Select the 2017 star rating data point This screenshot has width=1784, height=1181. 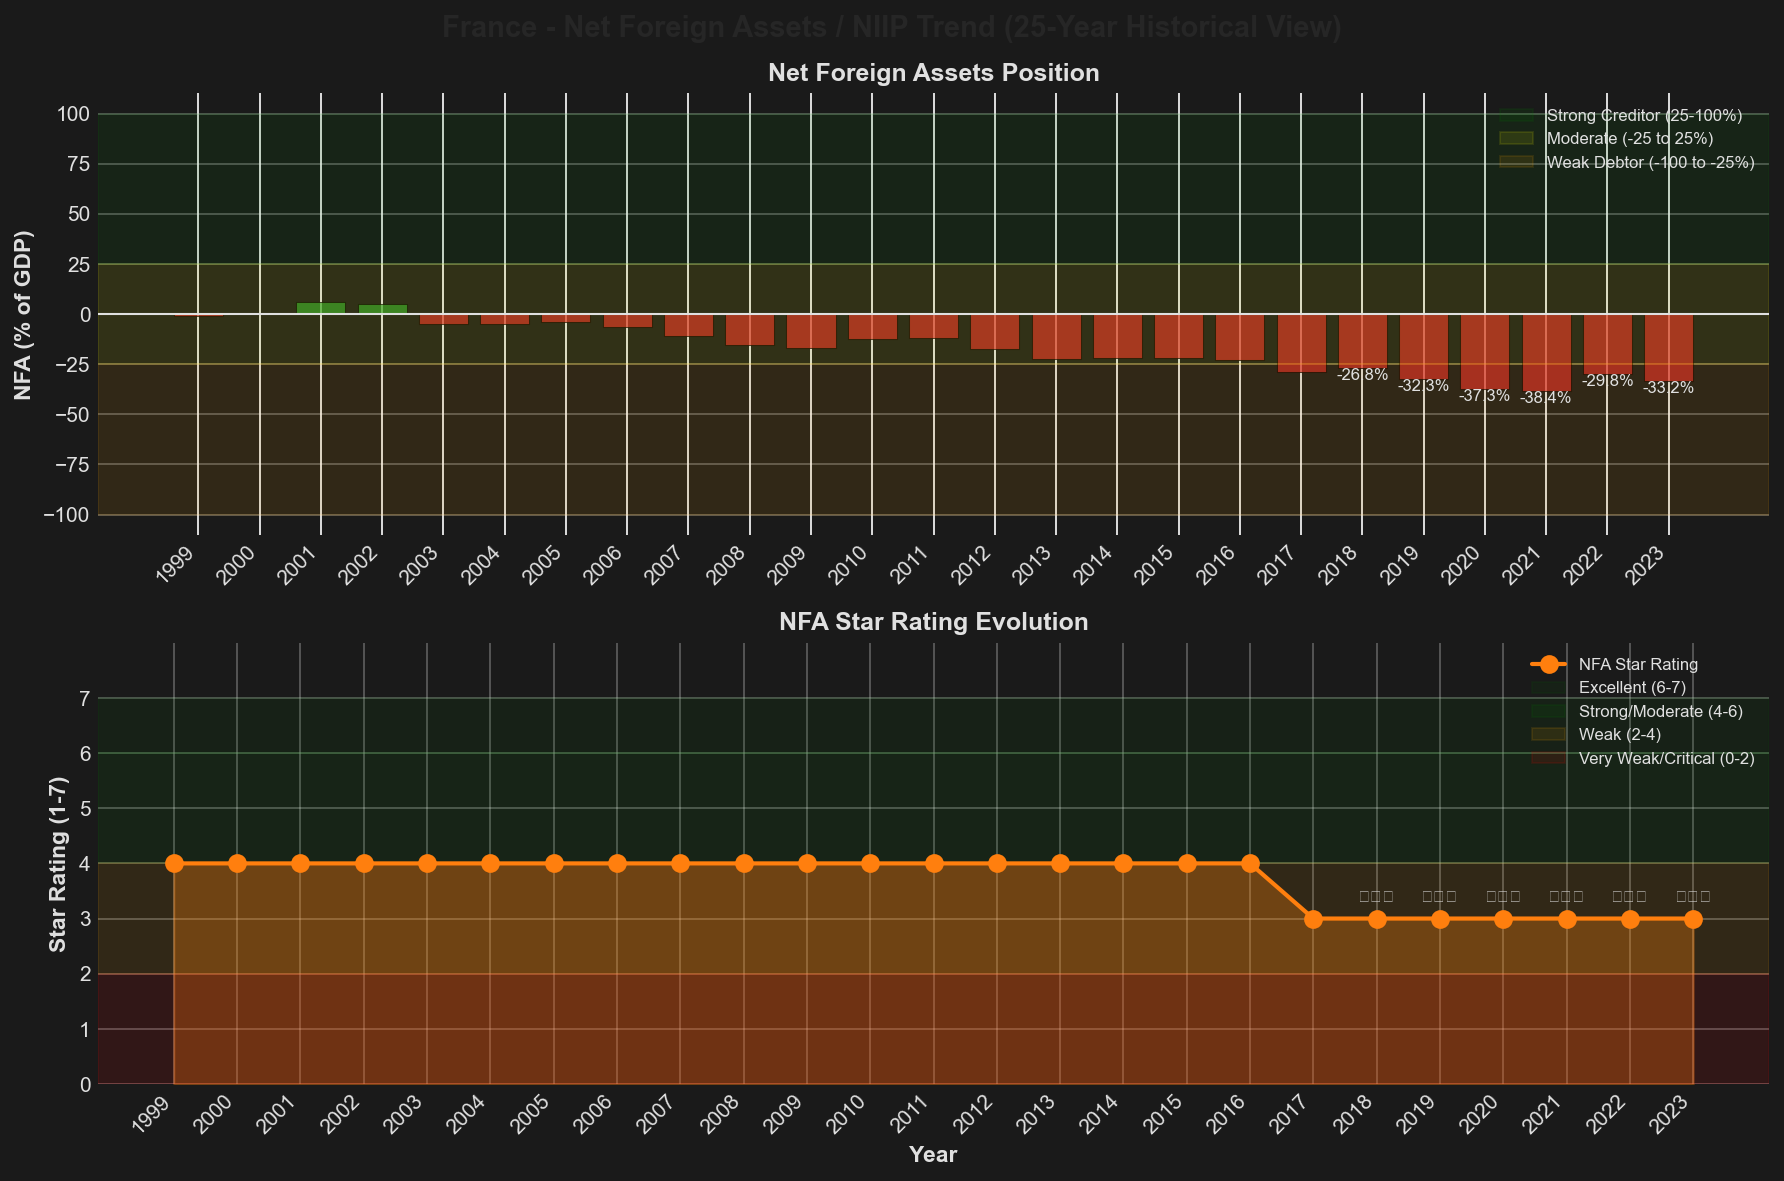click(x=1313, y=919)
